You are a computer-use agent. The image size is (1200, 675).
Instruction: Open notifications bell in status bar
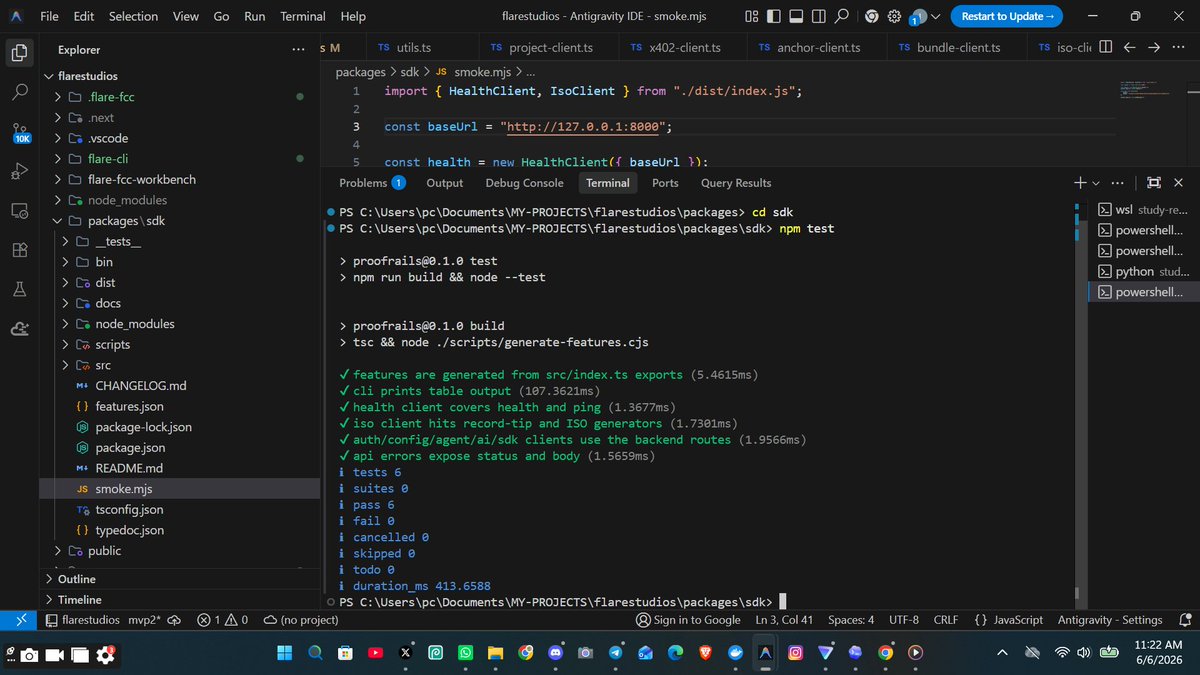[1184, 620]
